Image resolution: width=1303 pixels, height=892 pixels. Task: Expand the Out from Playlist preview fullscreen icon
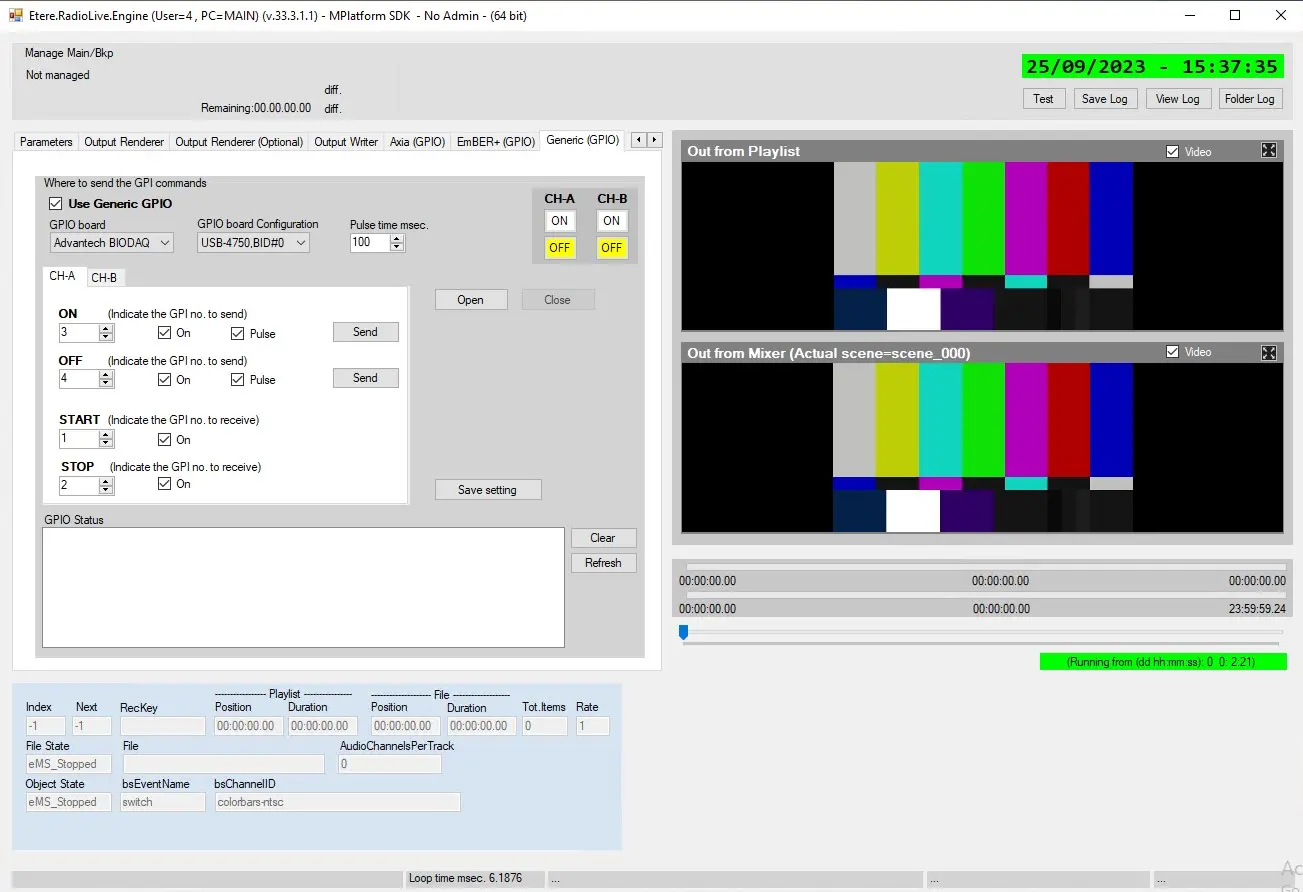tap(1268, 151)
